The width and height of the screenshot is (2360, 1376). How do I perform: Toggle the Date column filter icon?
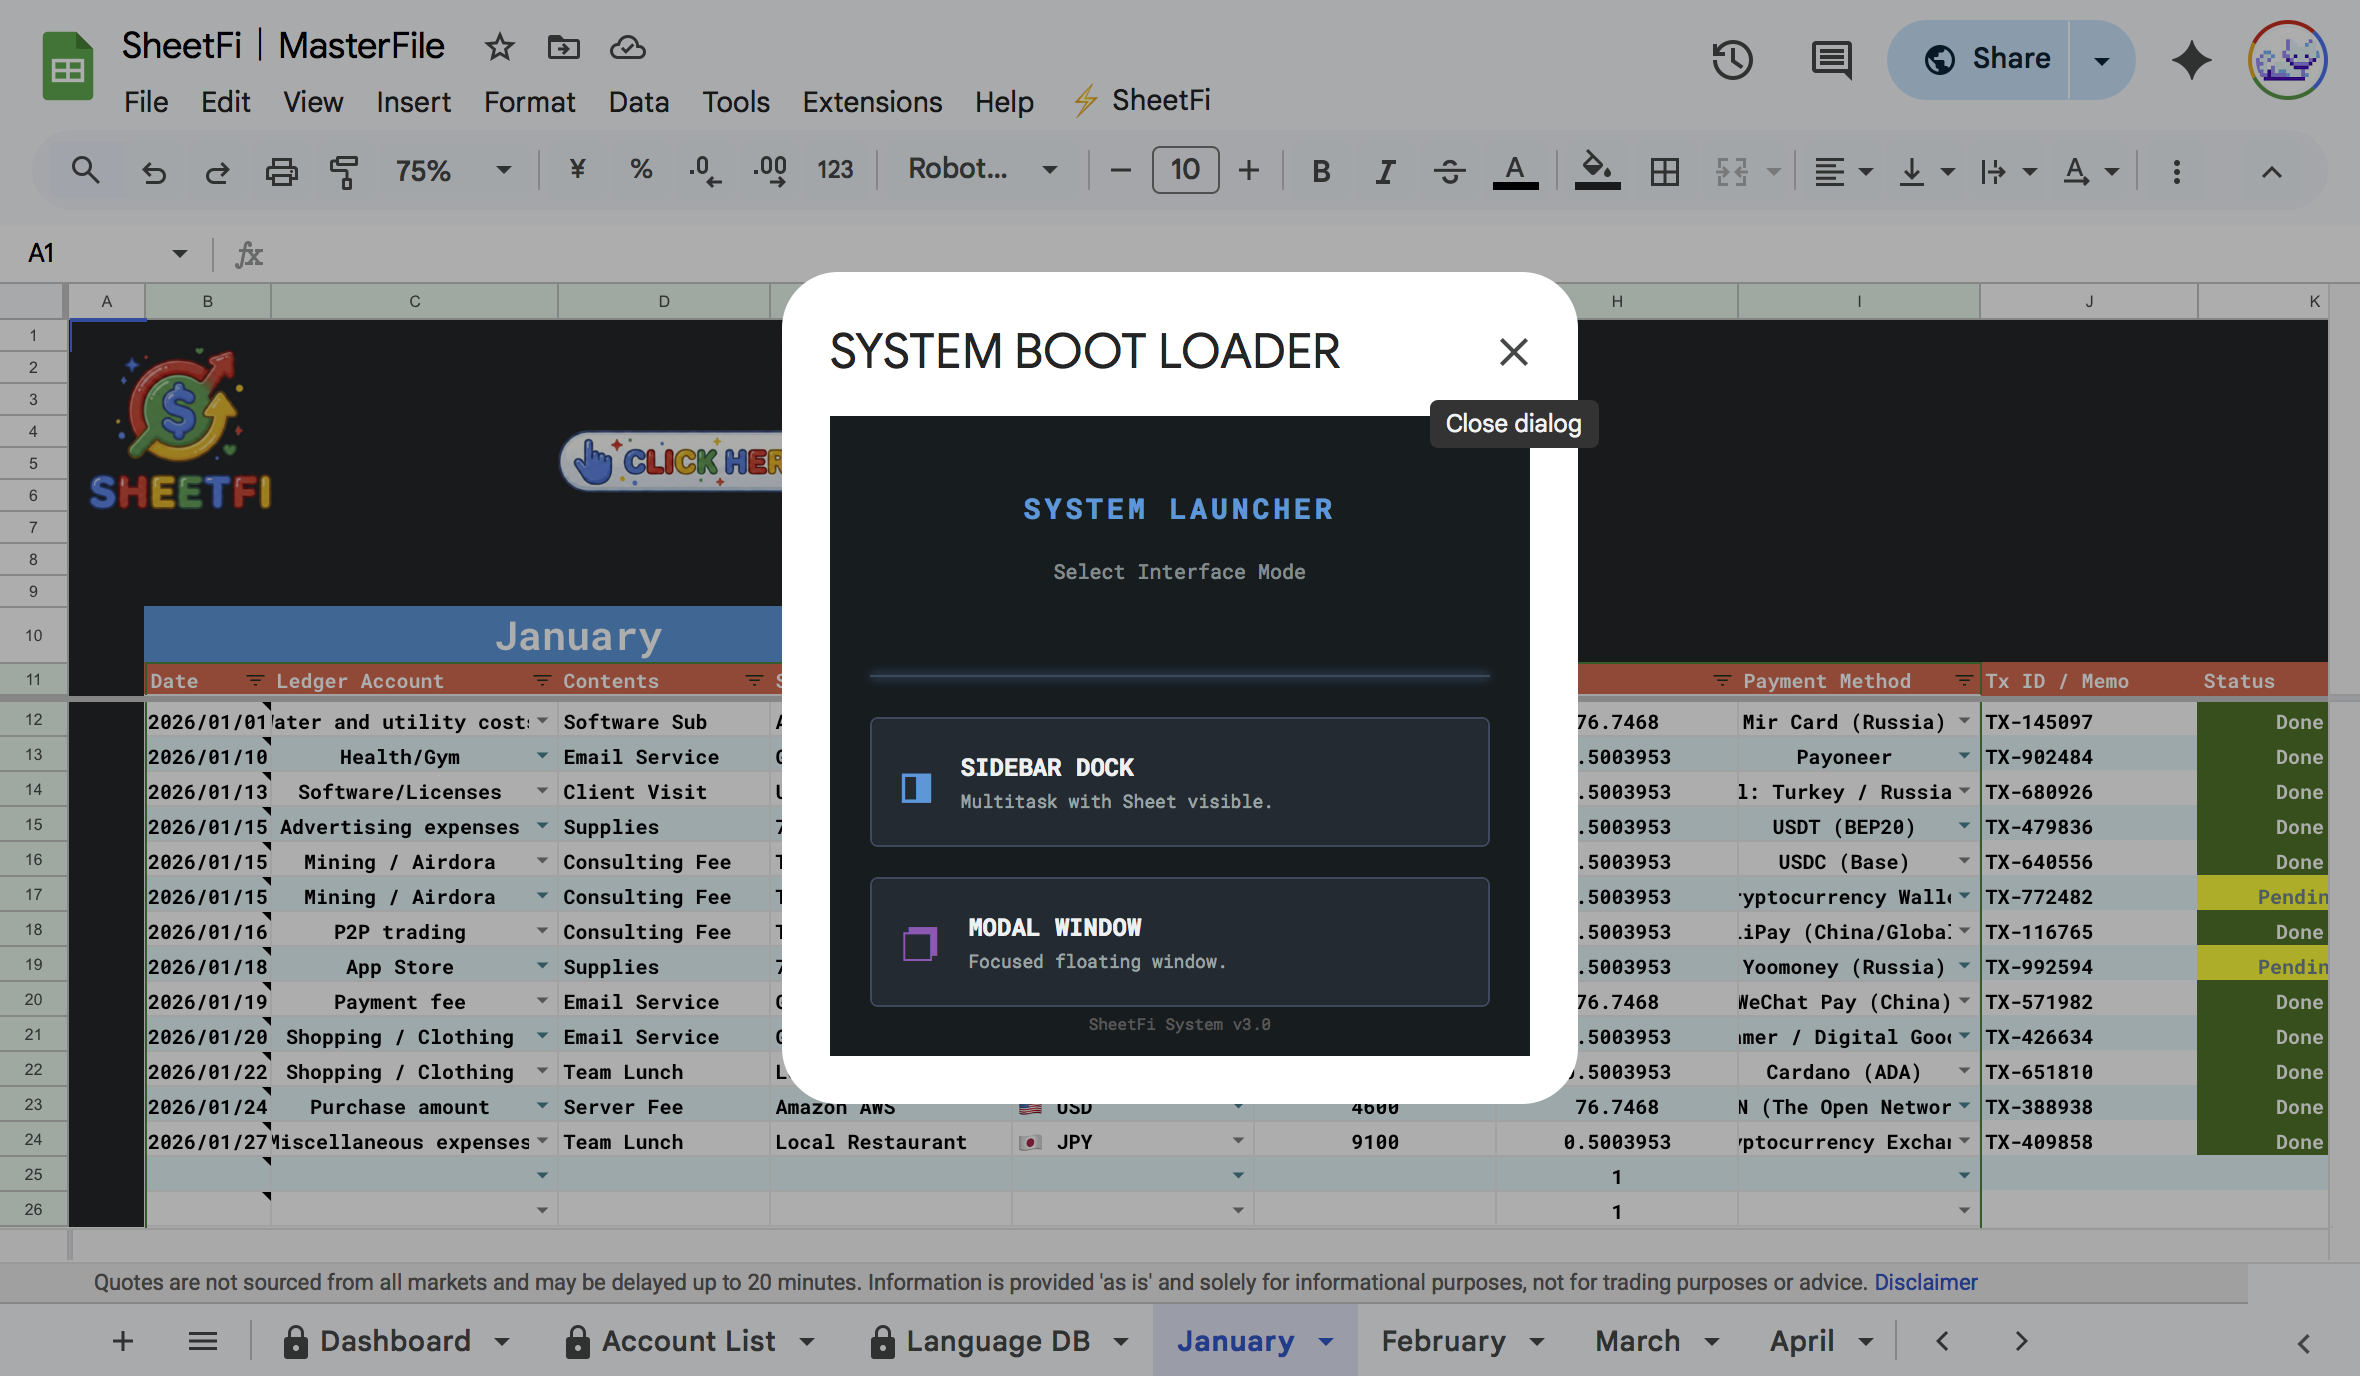[255, 681]
